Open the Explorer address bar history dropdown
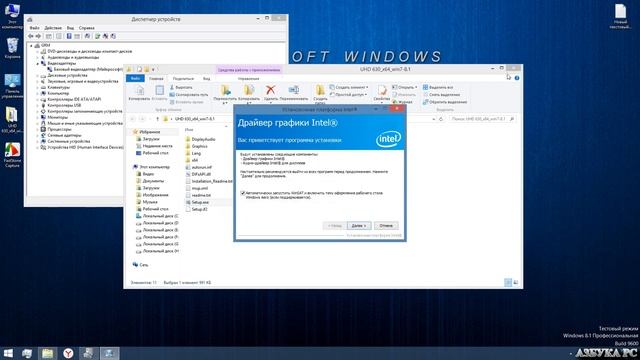 tap(433, 119)
